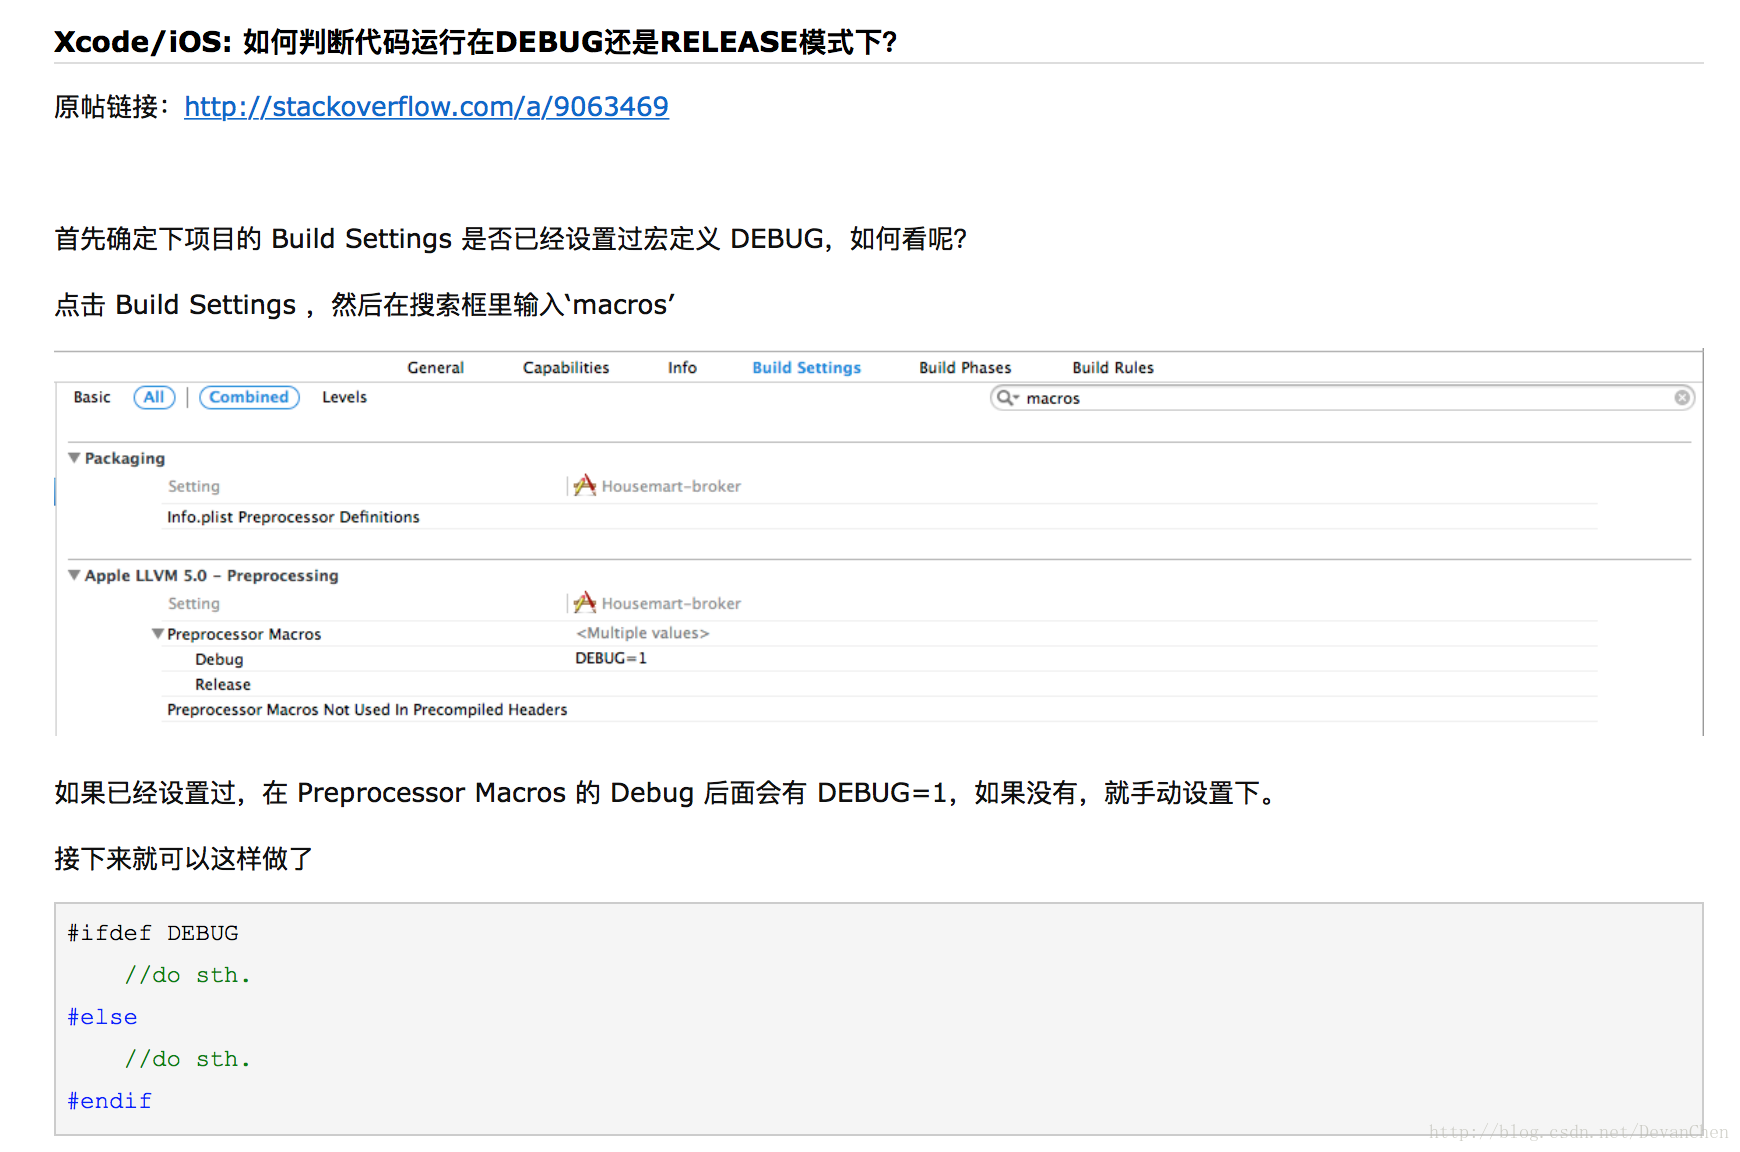Screen dimensions: 1740x1152
Task: Select the Basic filter option
Action: [92, 397]
